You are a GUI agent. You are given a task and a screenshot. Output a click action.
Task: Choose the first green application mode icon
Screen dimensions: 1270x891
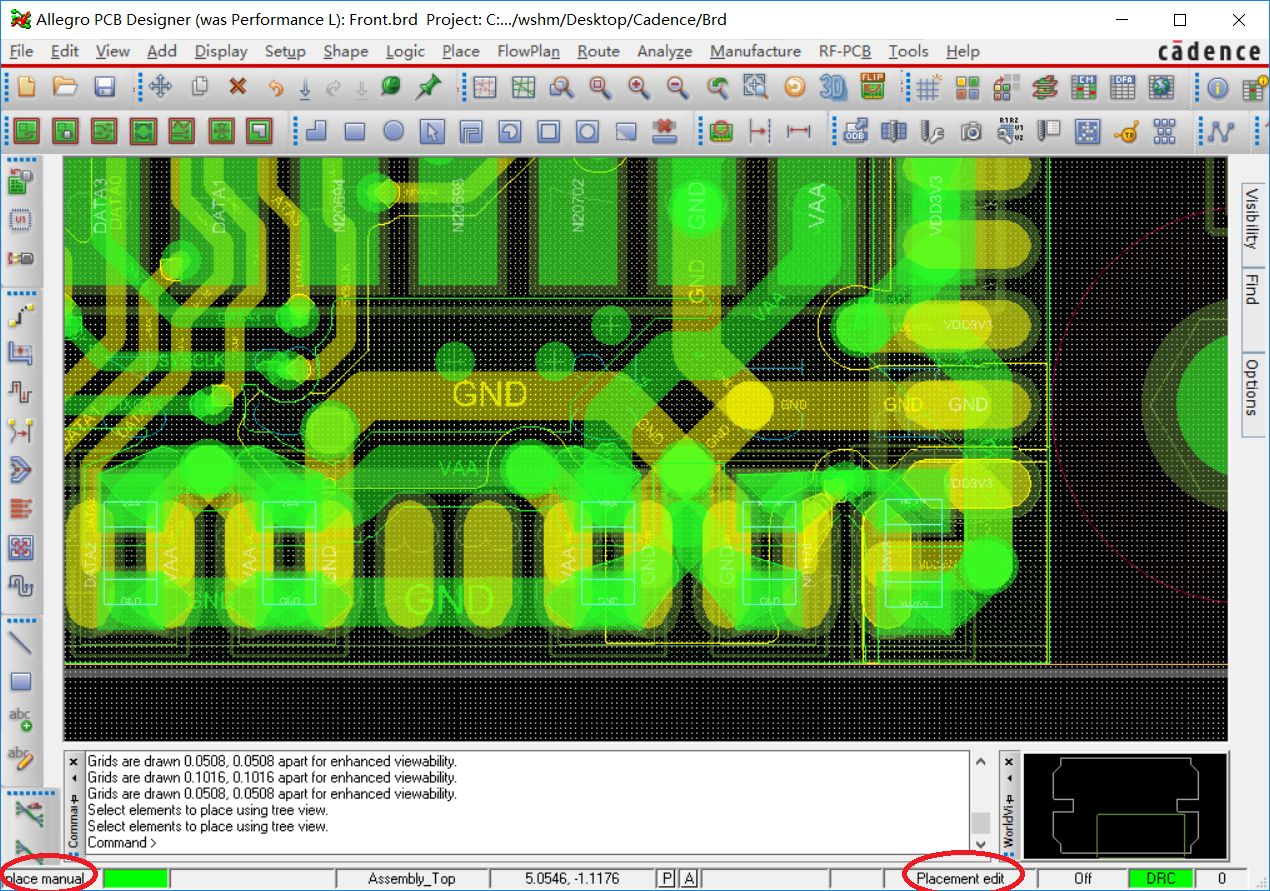tap(26, 131)
